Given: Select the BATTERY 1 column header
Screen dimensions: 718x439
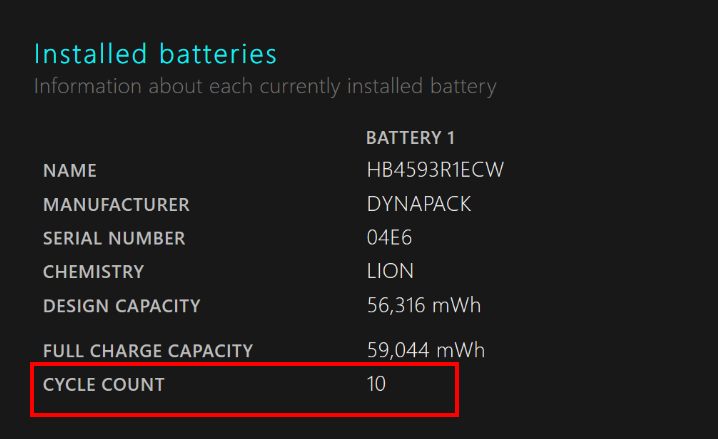Looking at the screenshot, I should click(411, 138).
